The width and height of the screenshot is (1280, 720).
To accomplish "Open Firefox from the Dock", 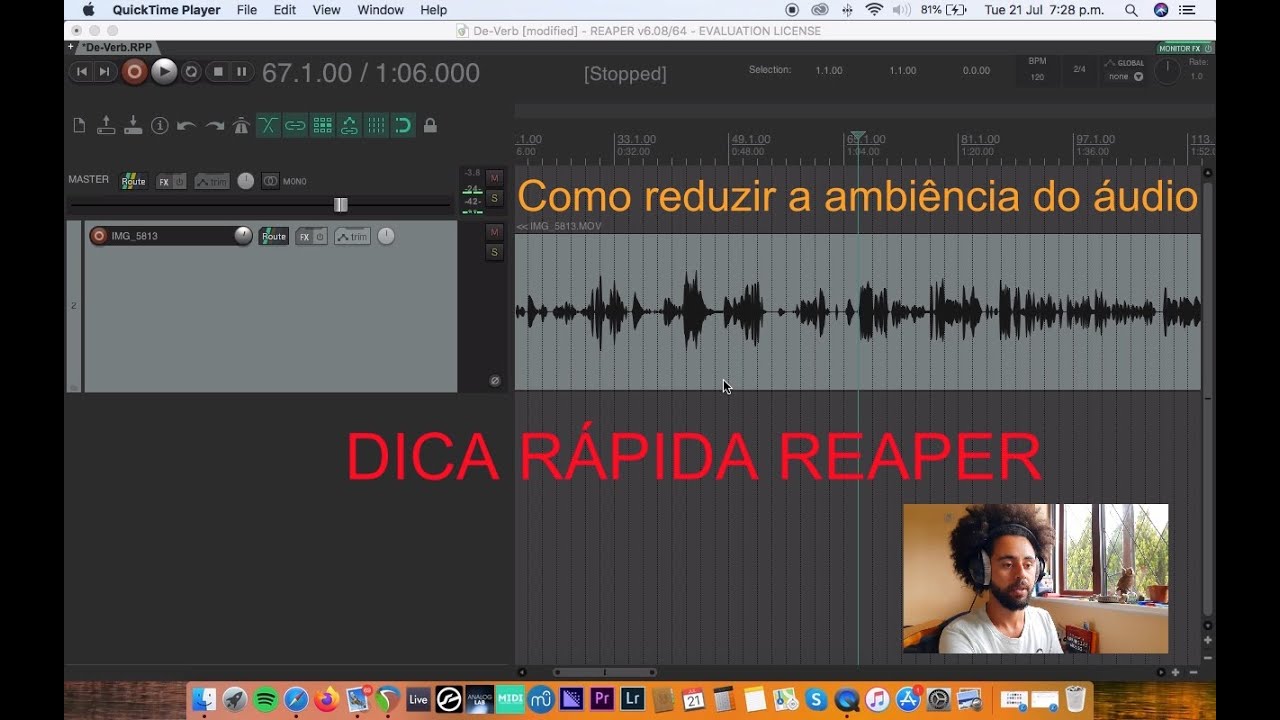I will pyautogui.click(x=327, y=700).
